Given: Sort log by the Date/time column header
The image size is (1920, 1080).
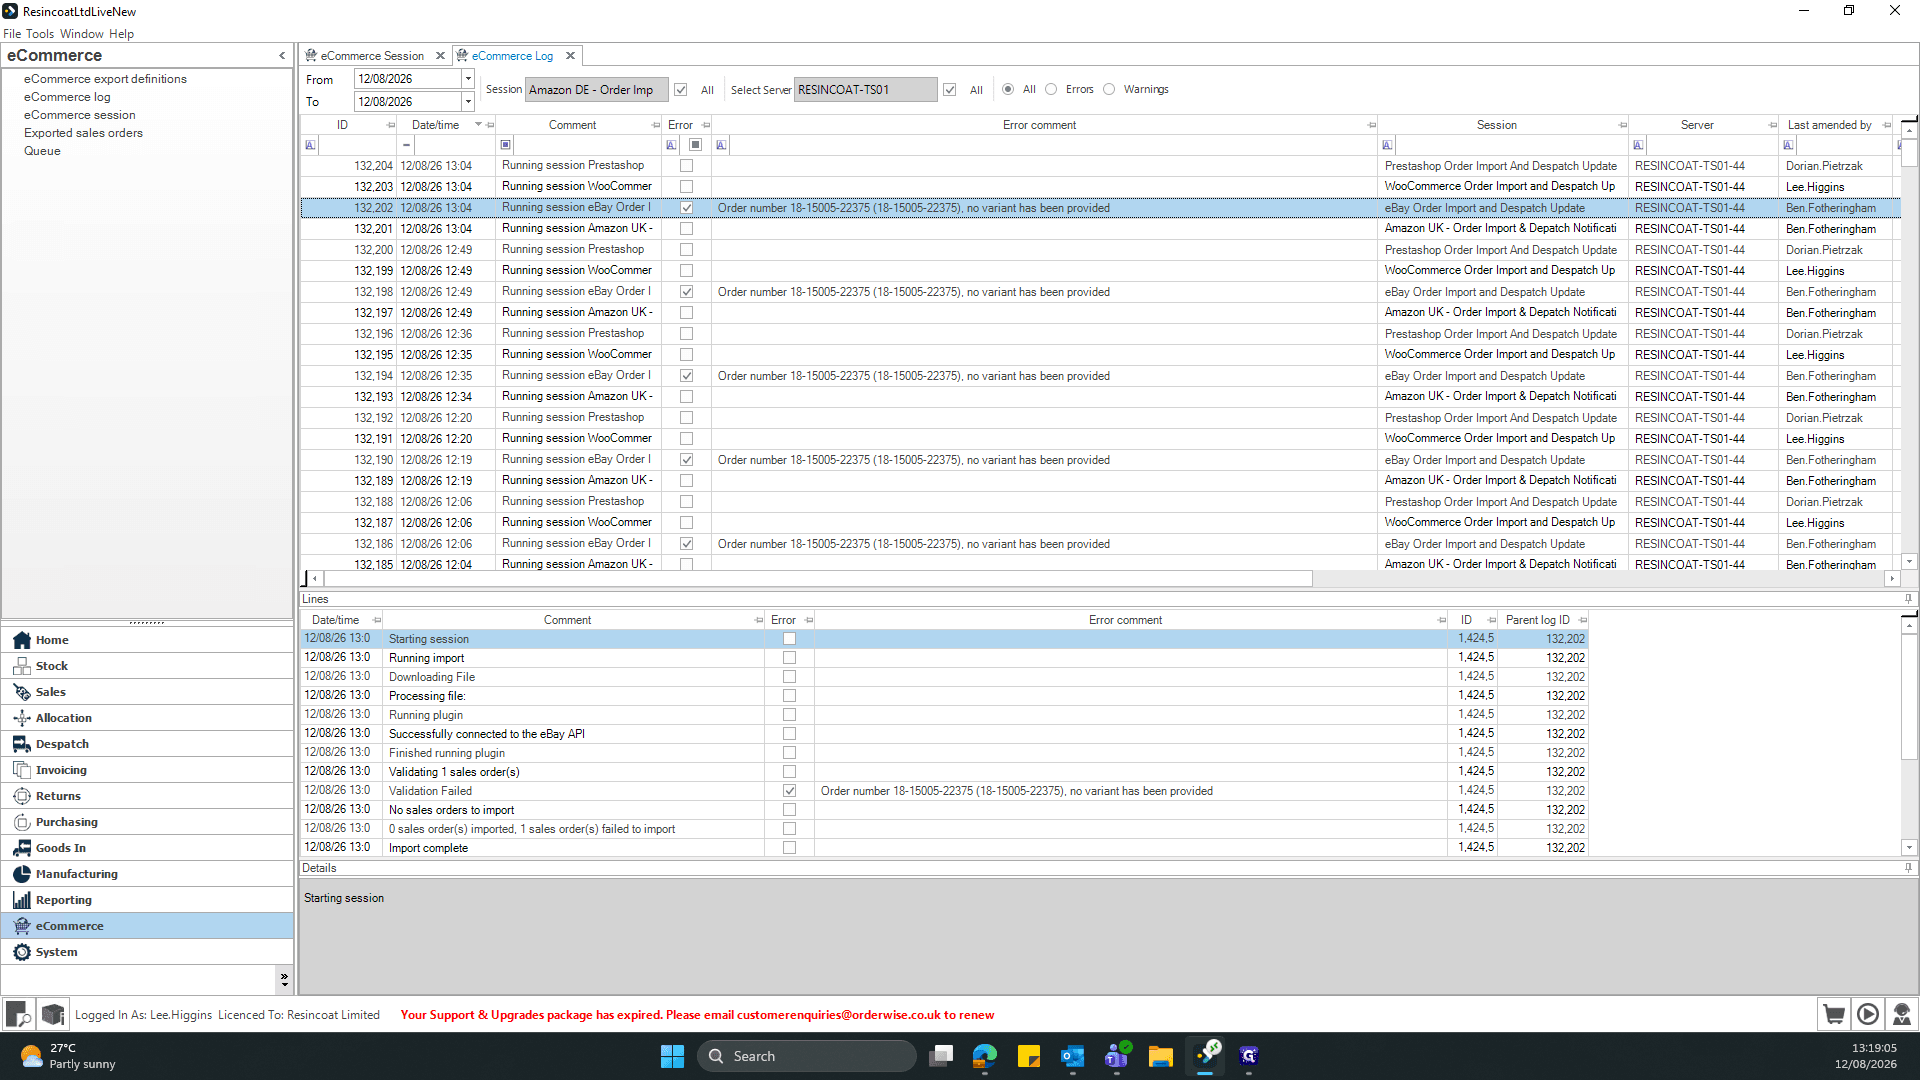Looking at the screenshot, I should (x=435, y=125).
